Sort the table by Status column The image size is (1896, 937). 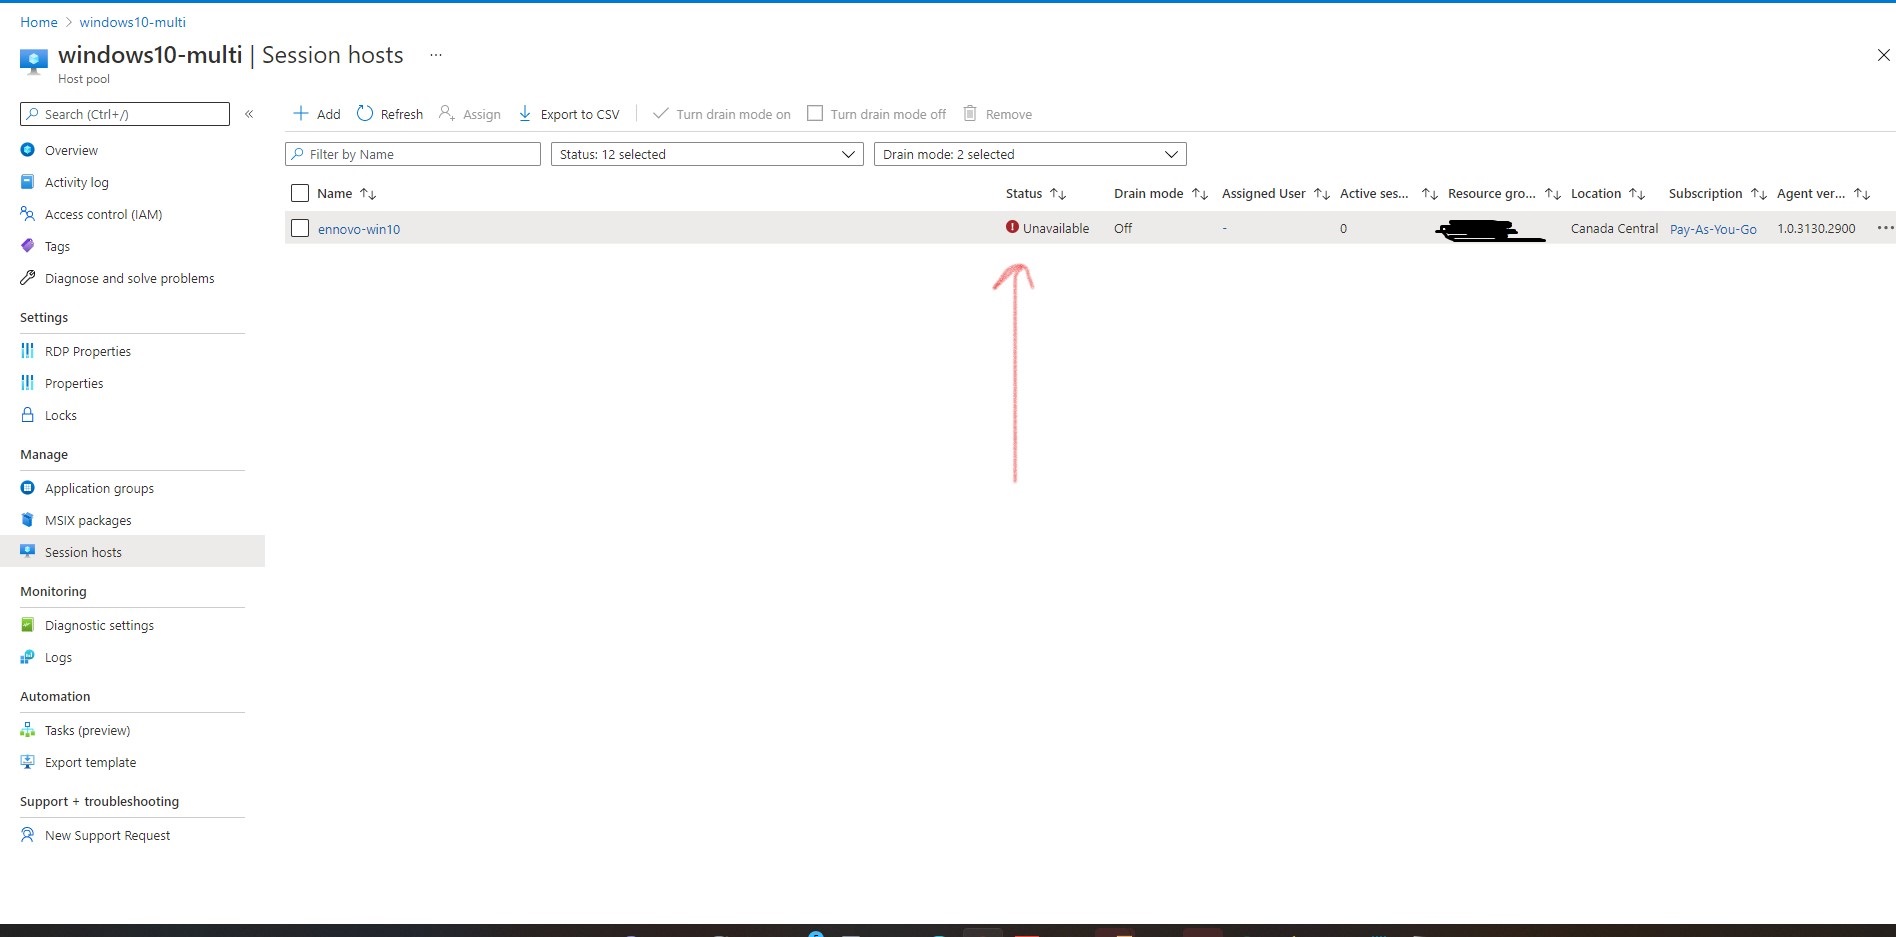[1036, 193]
